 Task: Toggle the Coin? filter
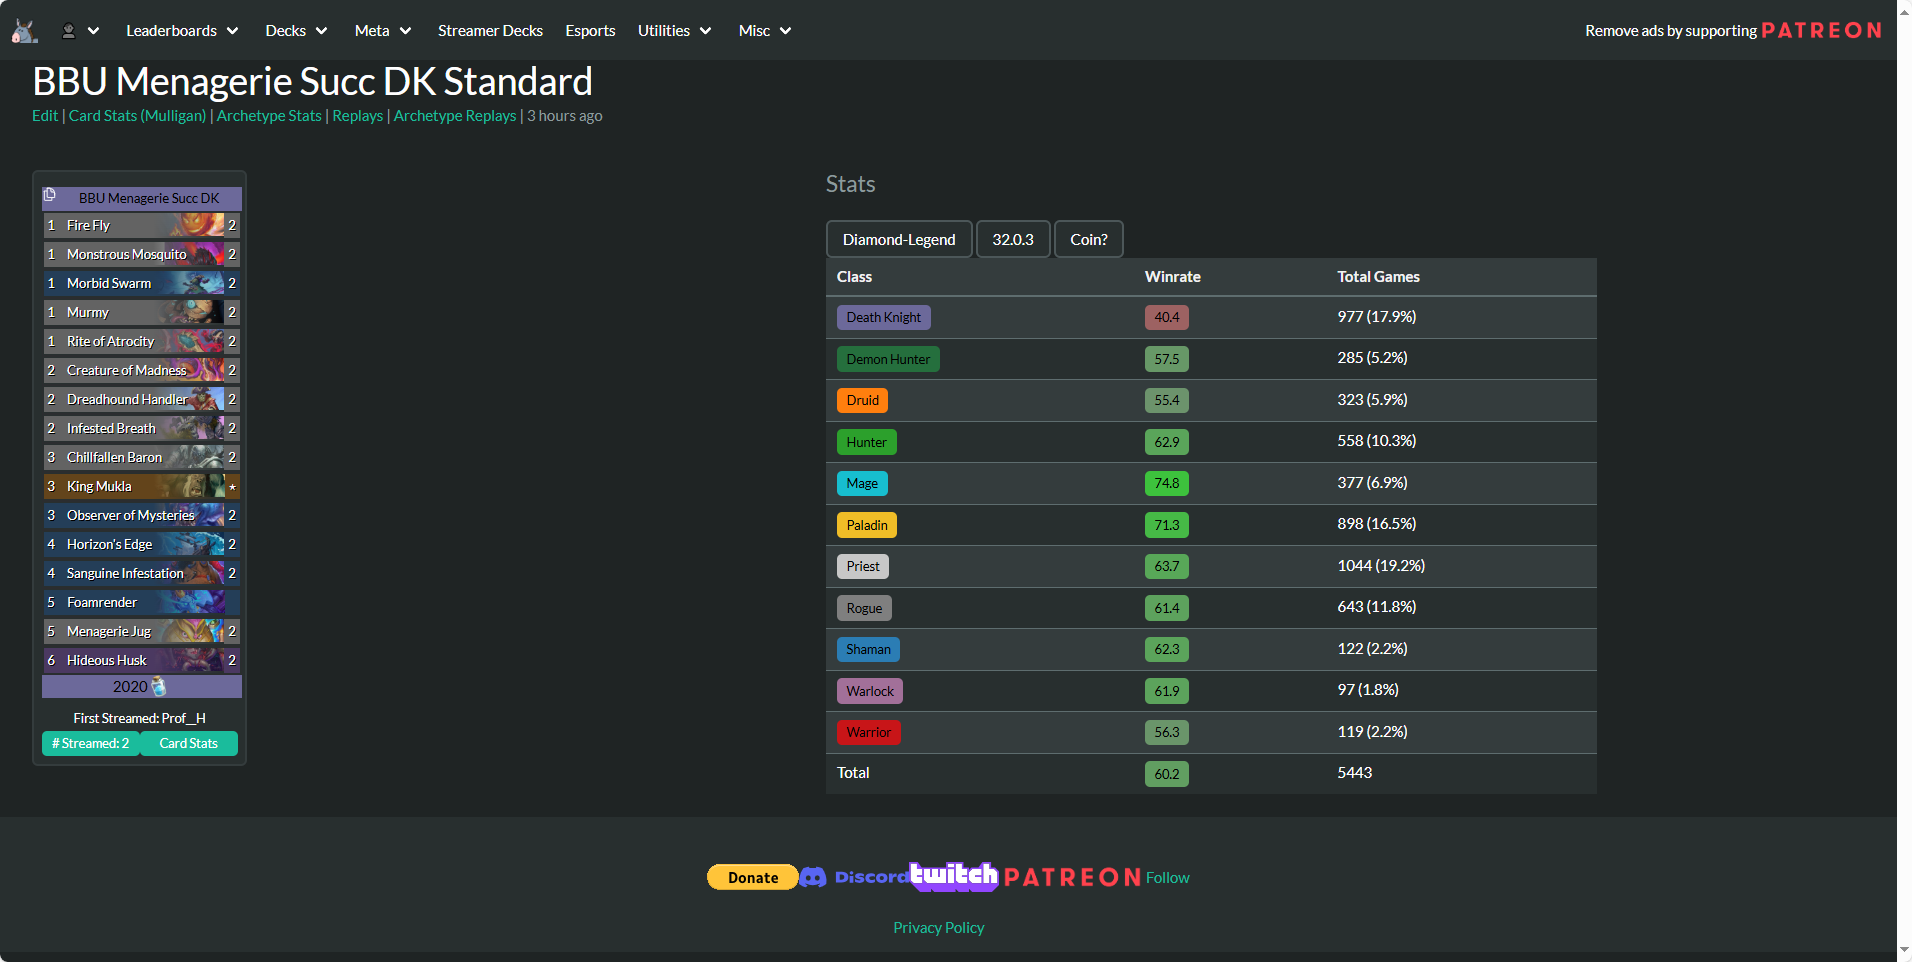[1088, 240]
